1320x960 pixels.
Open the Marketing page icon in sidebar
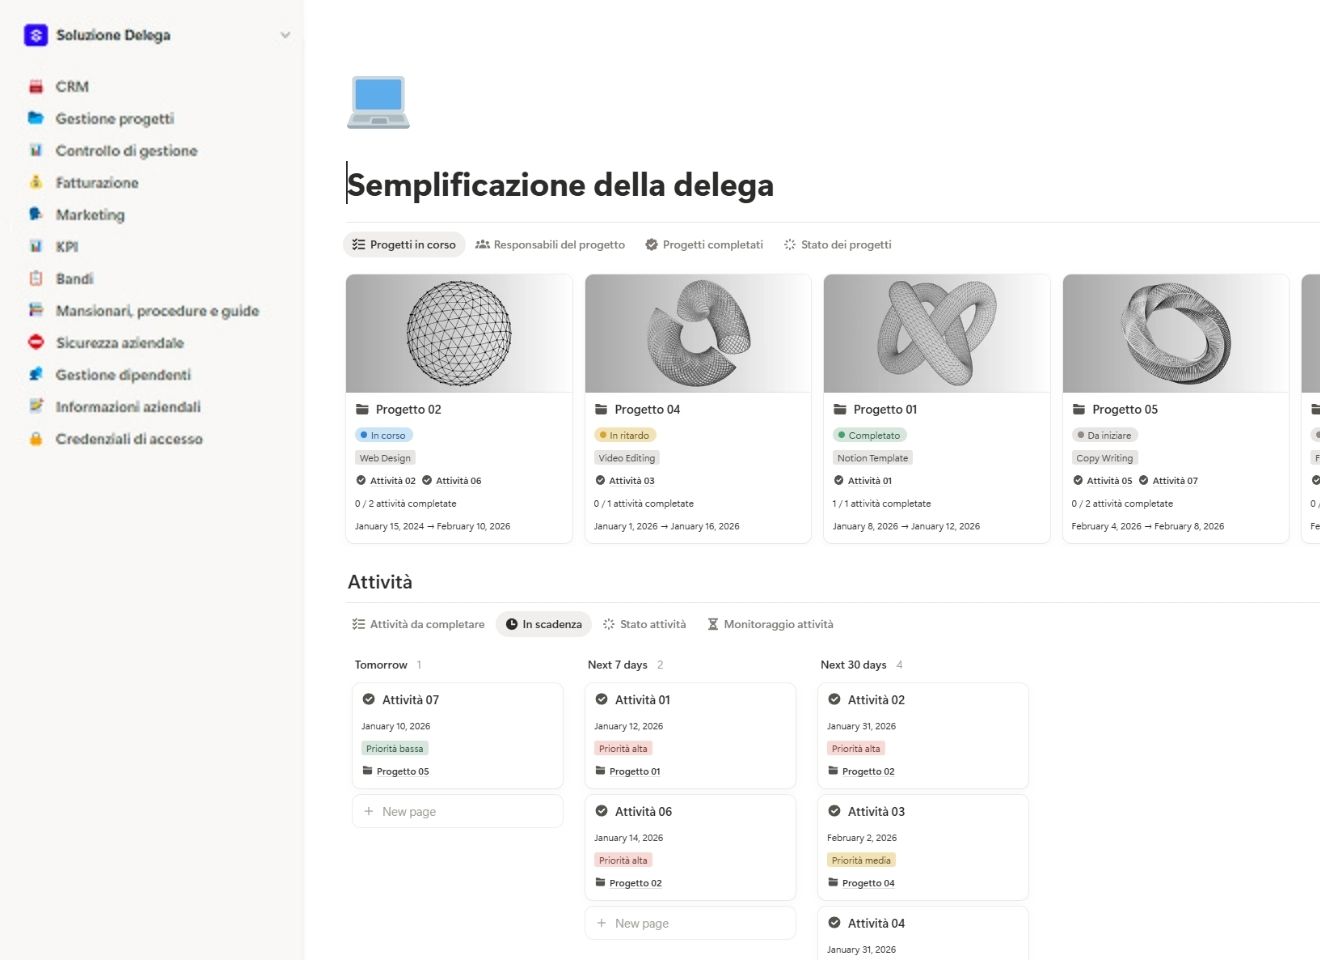(x=36, y=214)
